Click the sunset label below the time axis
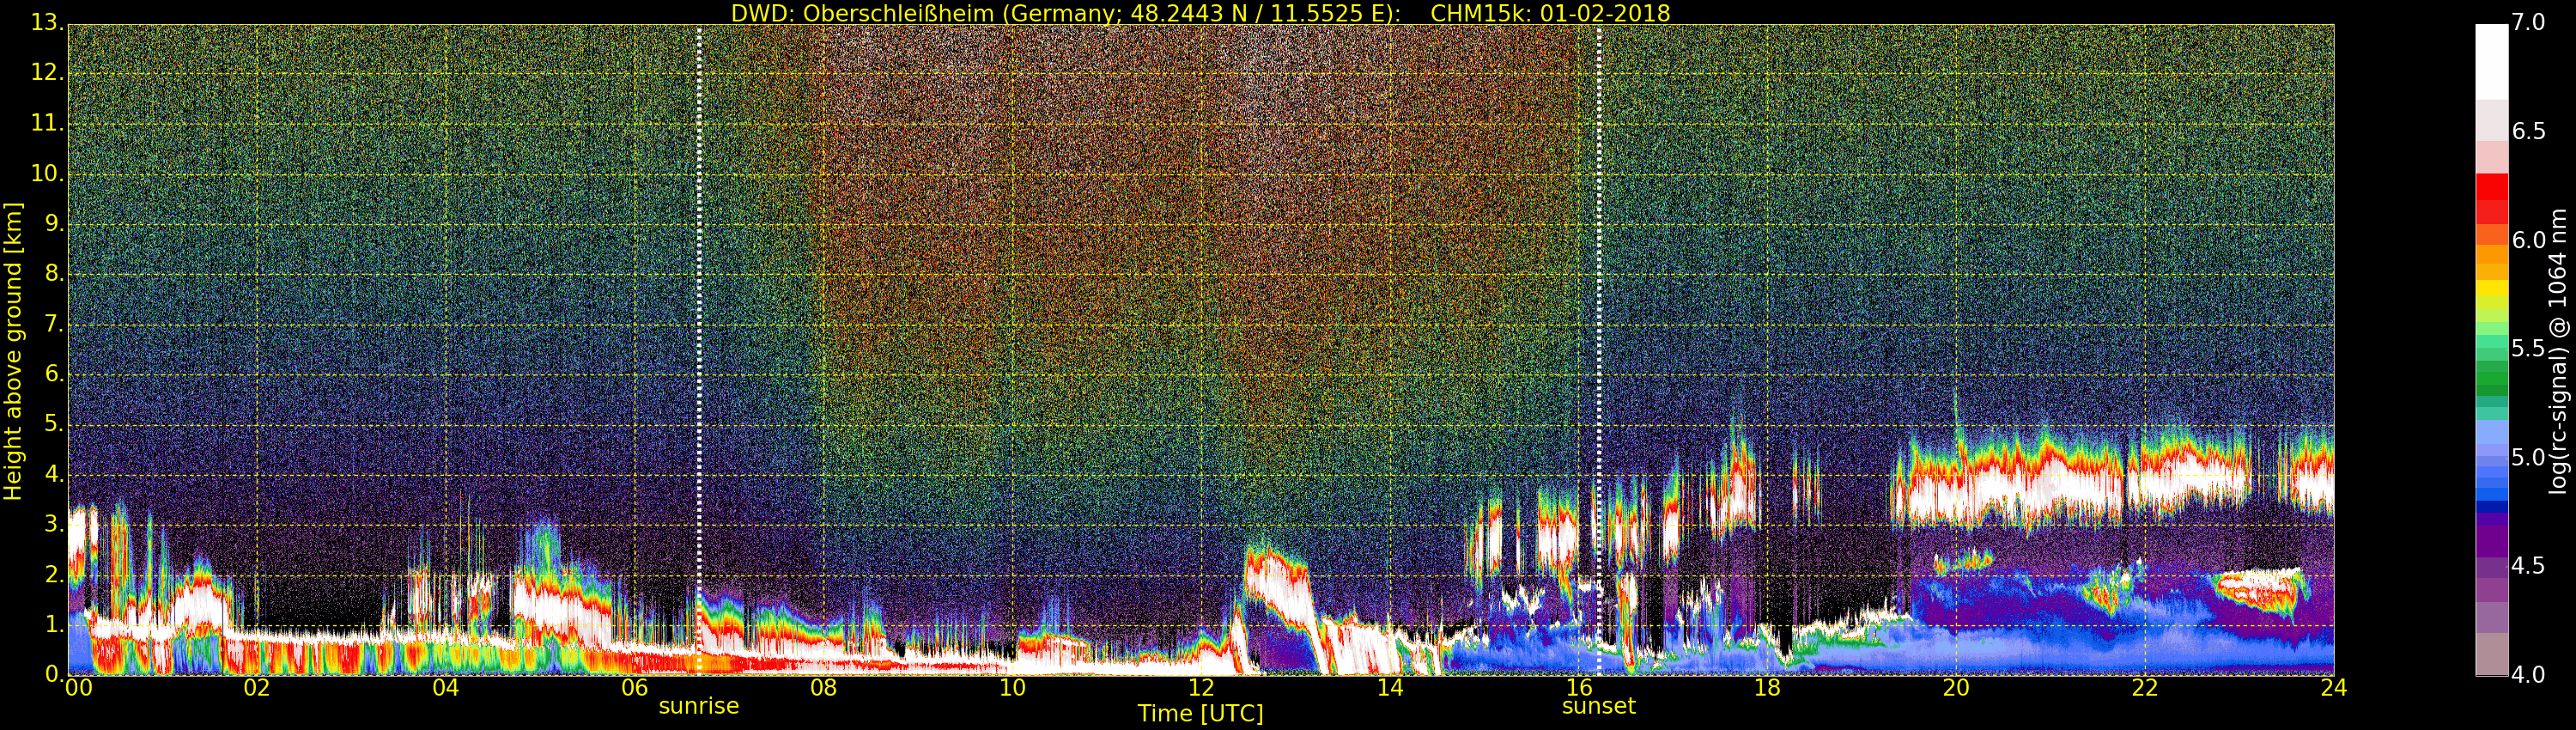The width and height of the screenshot is (2576, 730). click(x=1598, y=706)
